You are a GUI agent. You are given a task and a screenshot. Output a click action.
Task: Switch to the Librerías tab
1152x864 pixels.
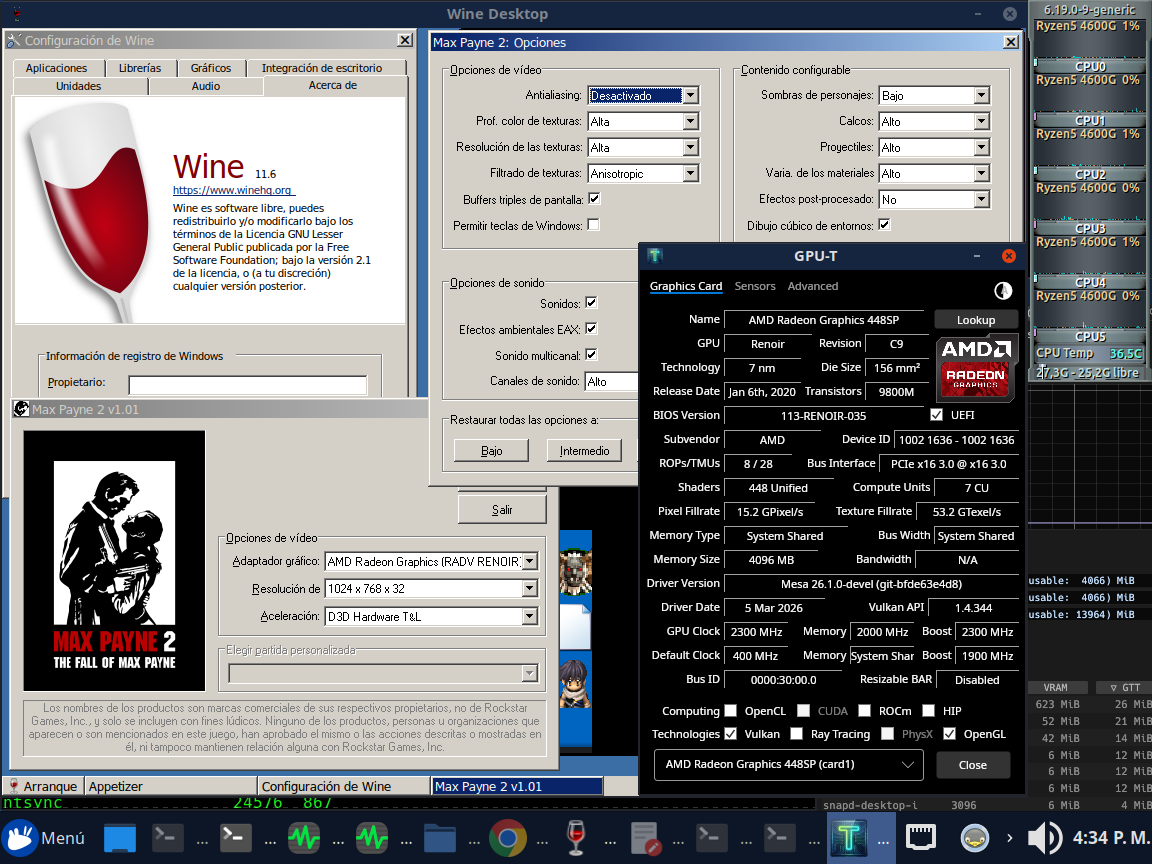pyautogui.click(x=140, y=68)
